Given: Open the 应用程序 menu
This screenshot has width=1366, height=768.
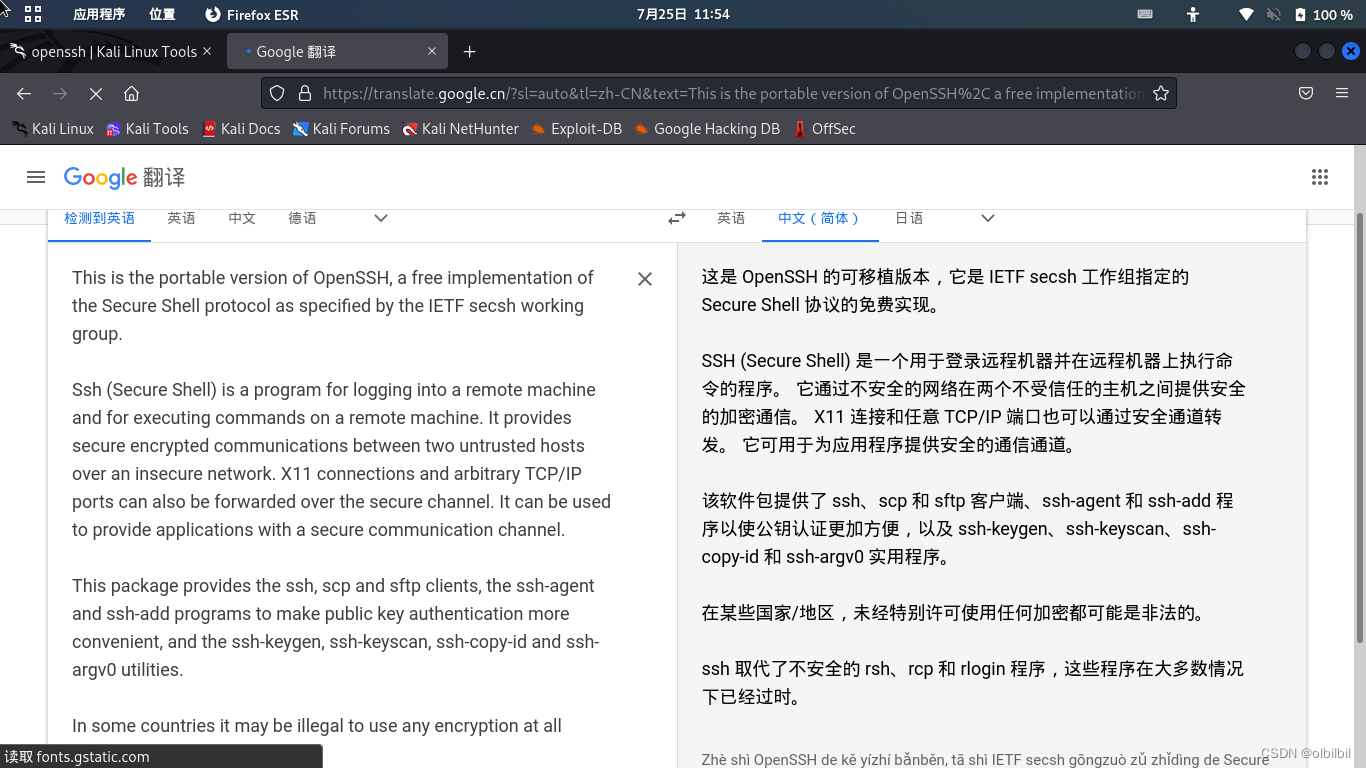Looking at the screenshot, I should 99,14.
